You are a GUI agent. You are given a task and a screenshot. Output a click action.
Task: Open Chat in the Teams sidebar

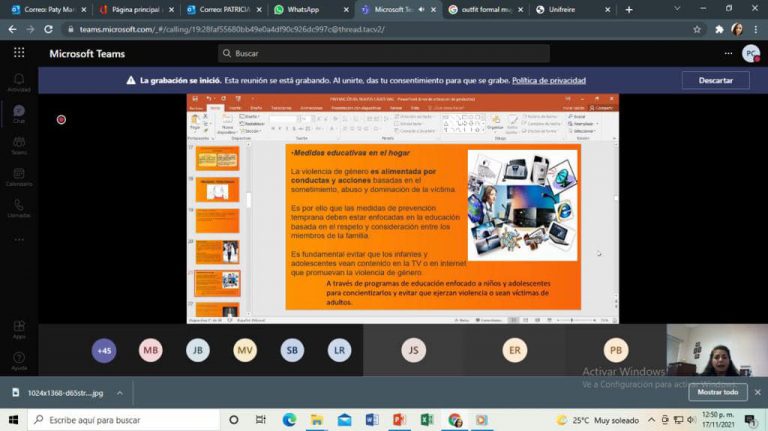18,113
